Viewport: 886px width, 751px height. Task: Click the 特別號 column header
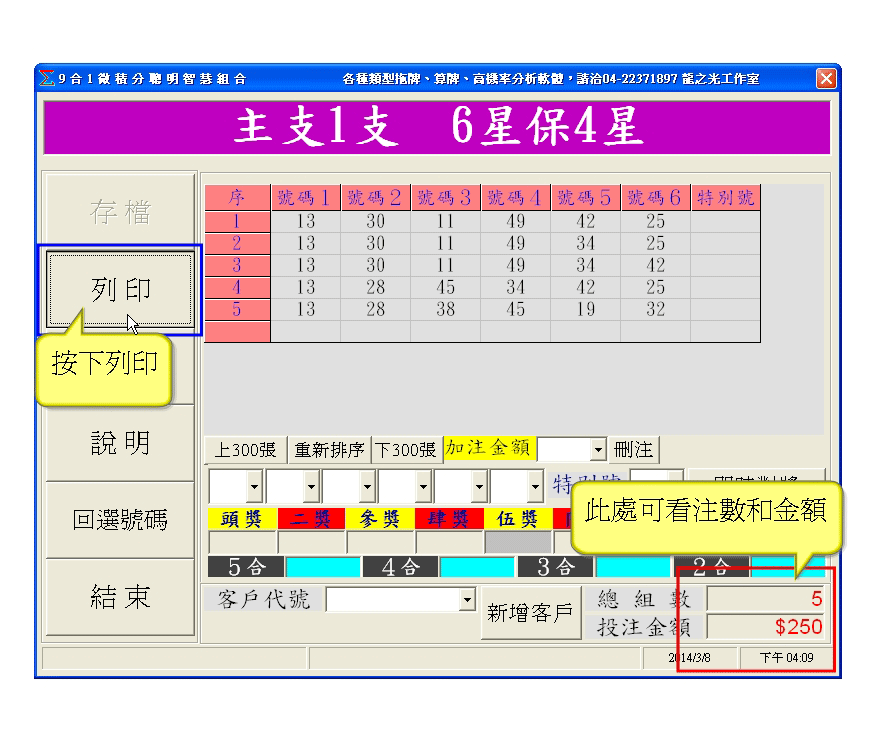pos(725,197)
